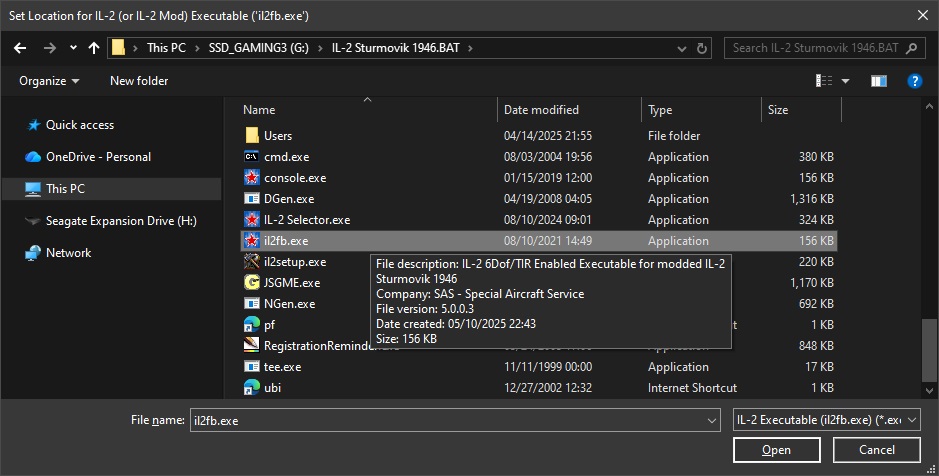
Task: Open the view options dropdown arrow
Action: pos(846,81)
